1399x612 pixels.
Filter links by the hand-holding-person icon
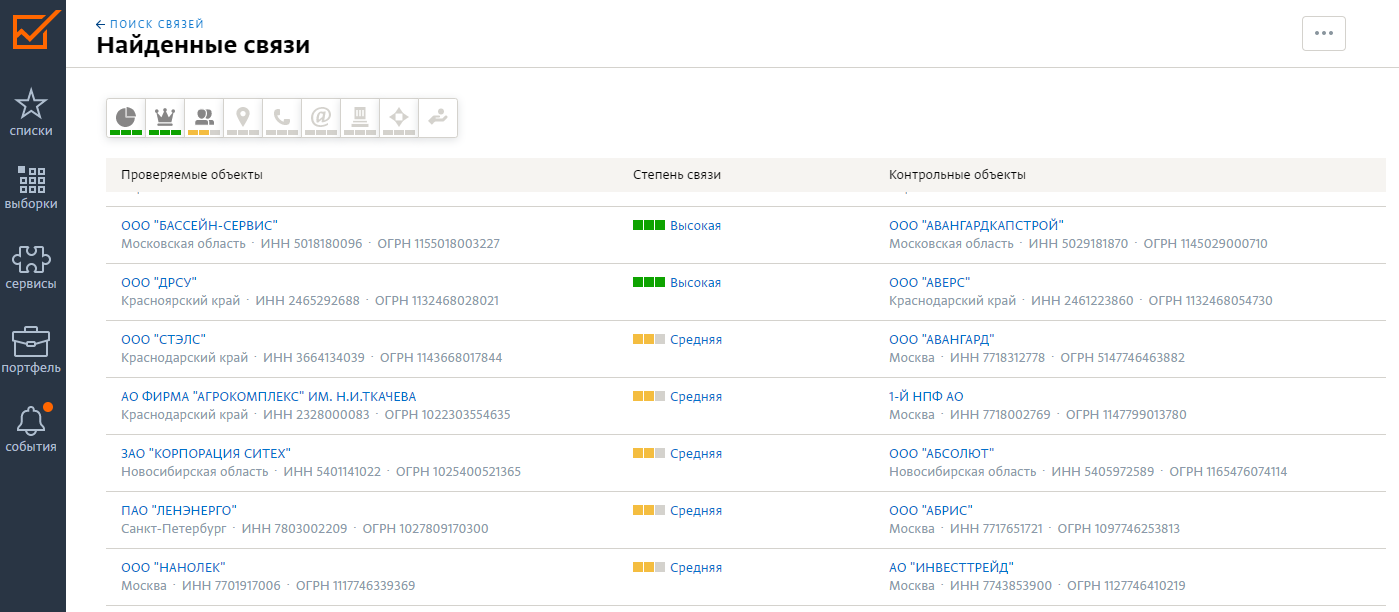point(438,118)
